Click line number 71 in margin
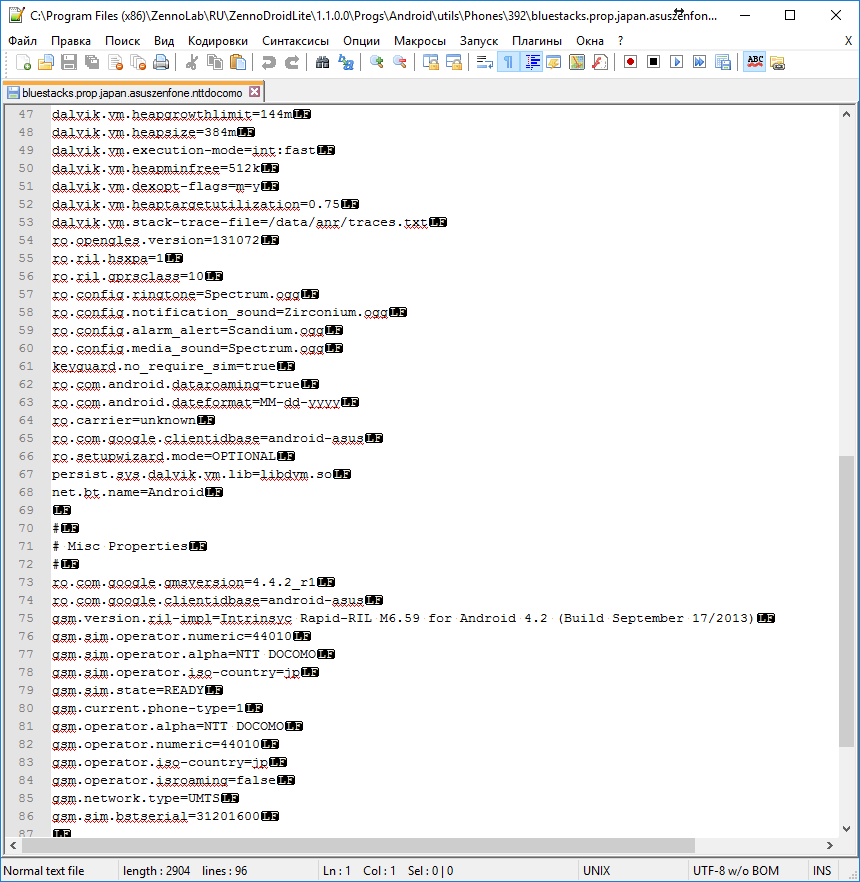The height and width of the screenshot is (882, 860). pyautogui.click(x=26, y=546)
